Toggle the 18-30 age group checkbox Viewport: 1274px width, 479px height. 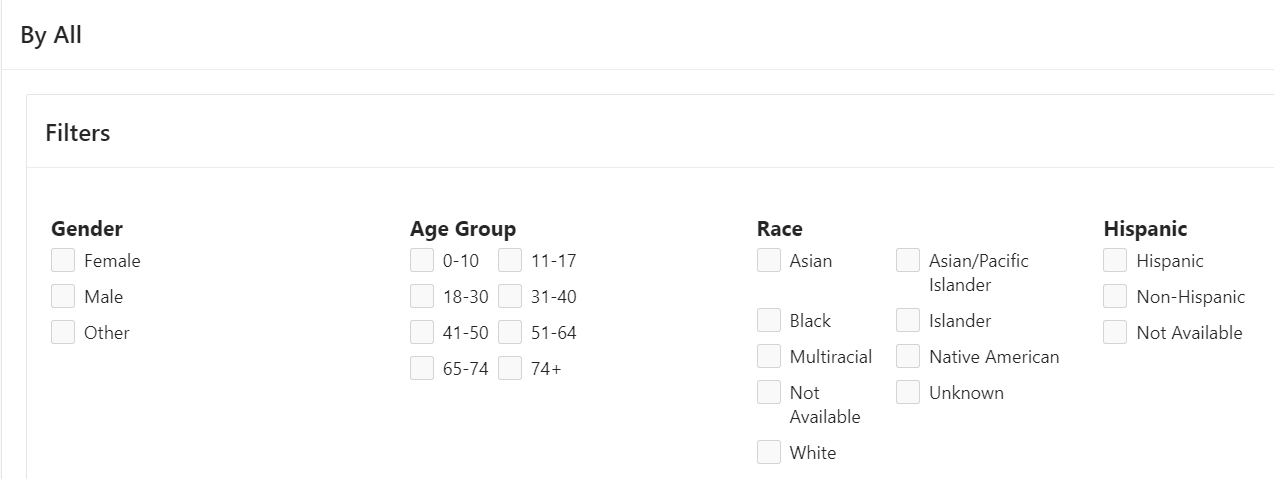422,297
